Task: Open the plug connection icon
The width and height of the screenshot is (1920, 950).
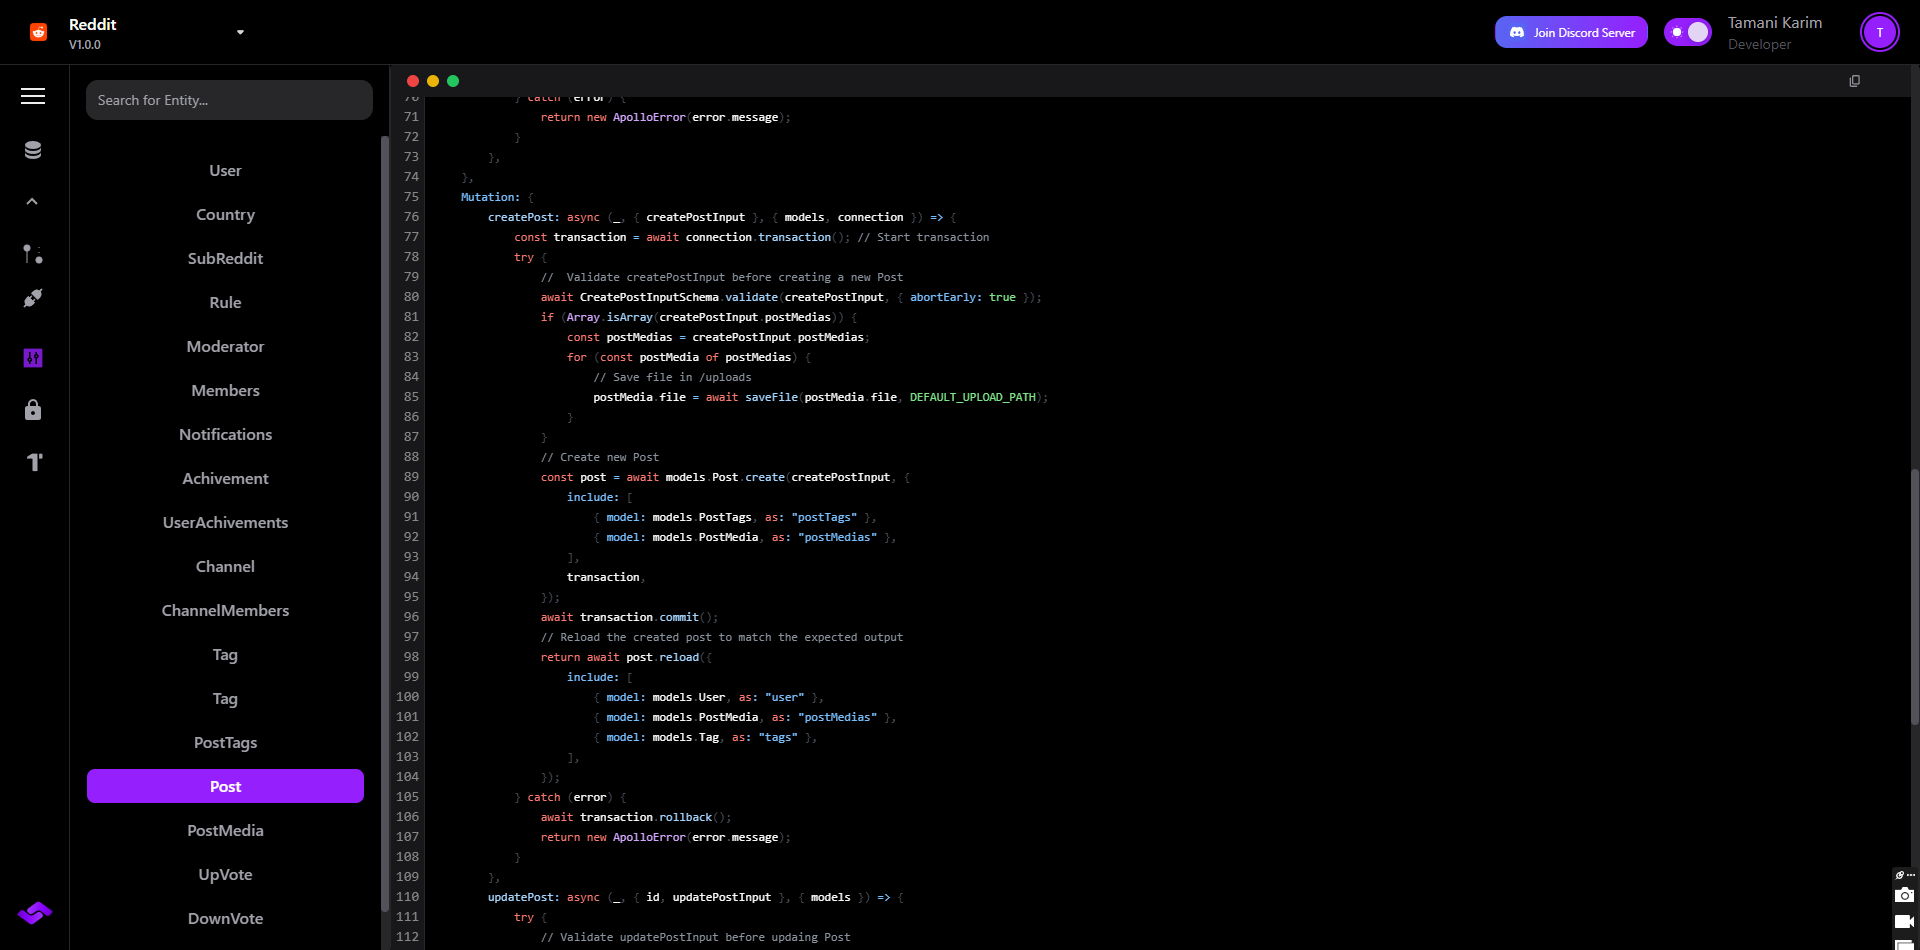Action: click(x=33, y=298)
